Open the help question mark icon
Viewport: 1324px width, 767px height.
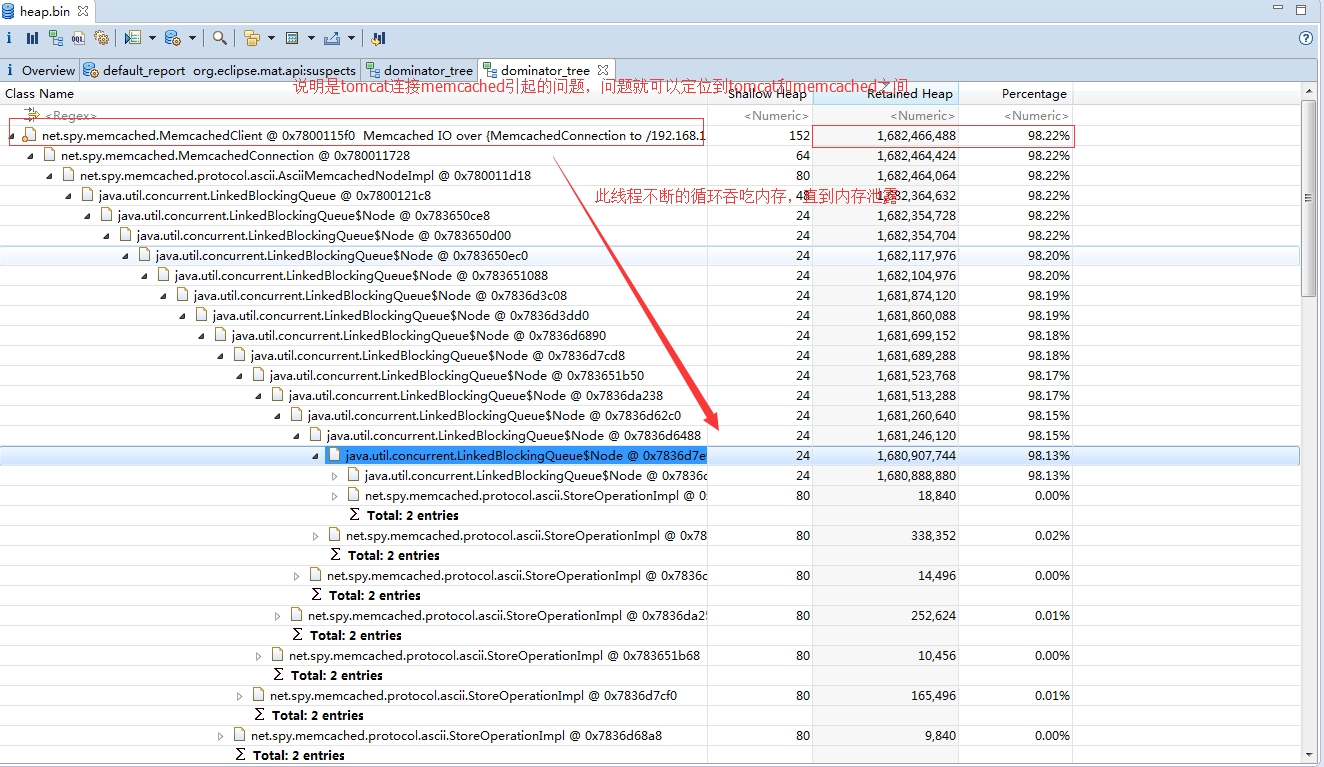click(1305, 38)
